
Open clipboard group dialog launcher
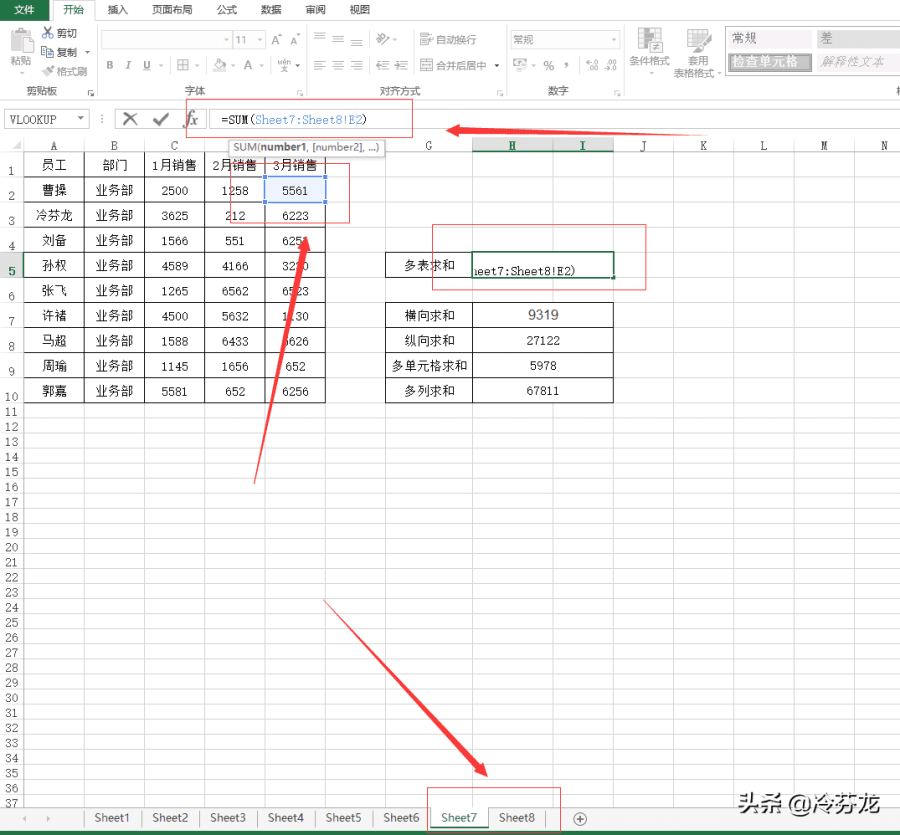(x=90, y=92)
